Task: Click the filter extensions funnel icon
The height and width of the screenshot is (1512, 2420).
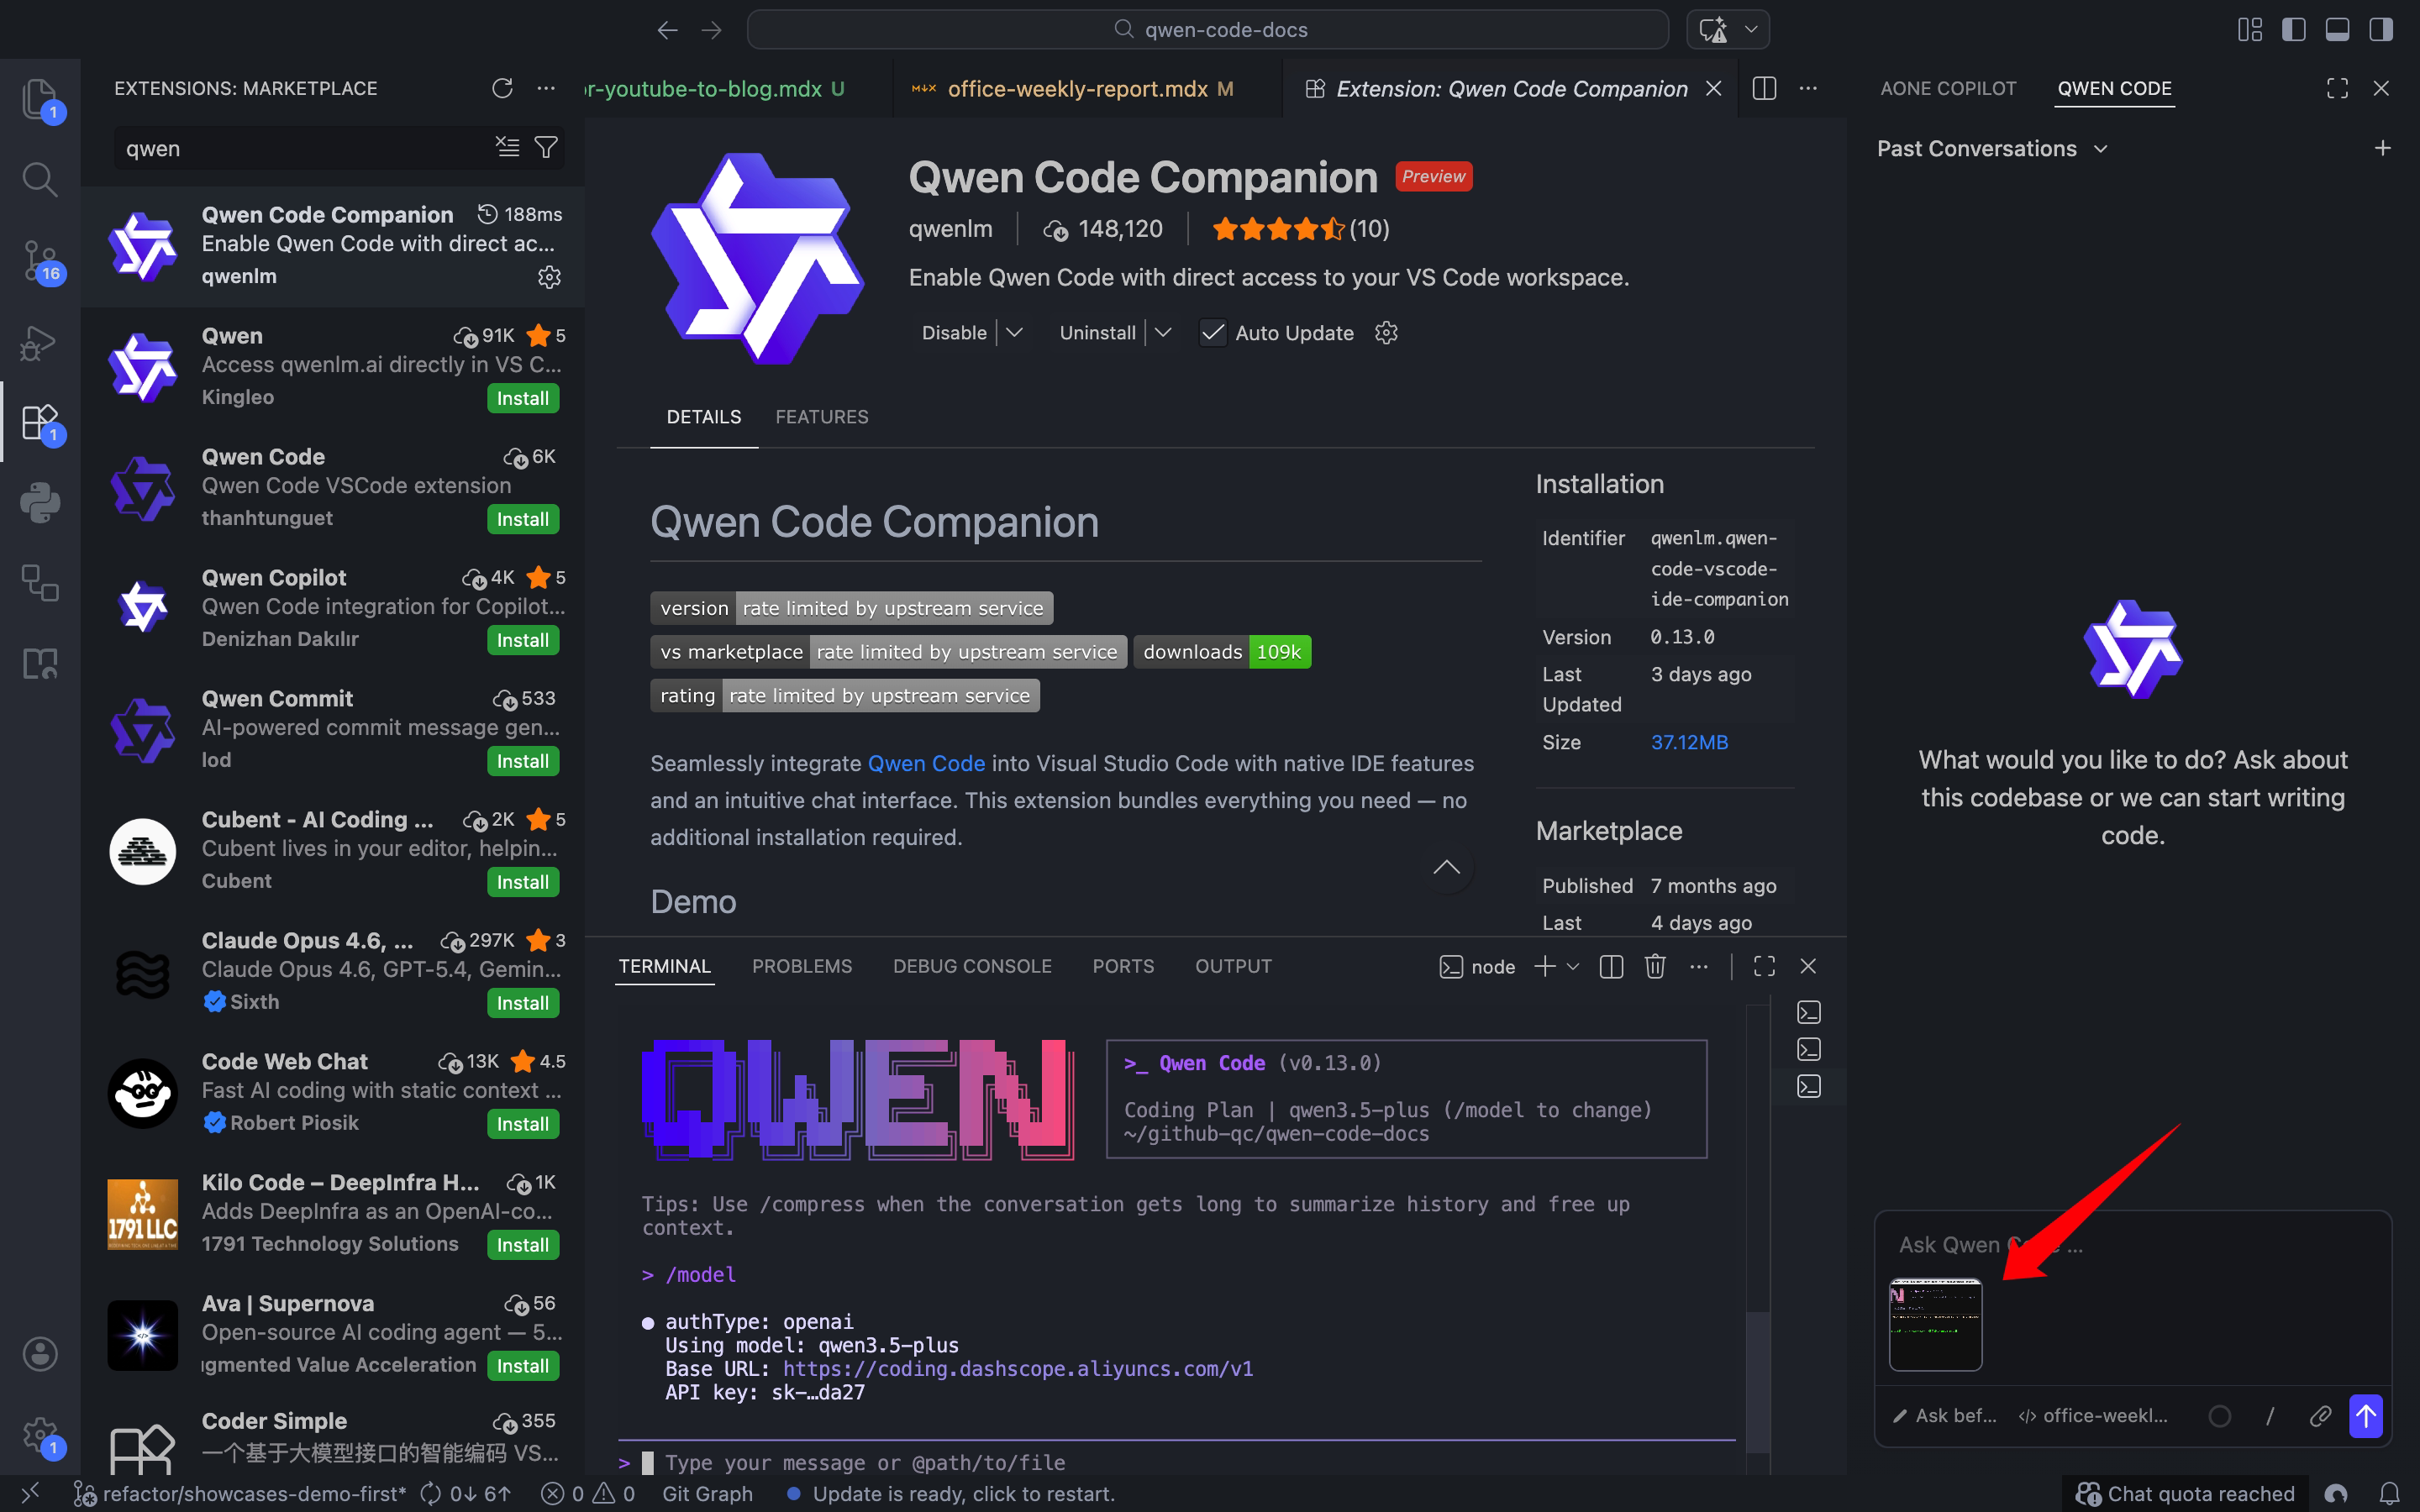Action: click(x=546, y=148)
